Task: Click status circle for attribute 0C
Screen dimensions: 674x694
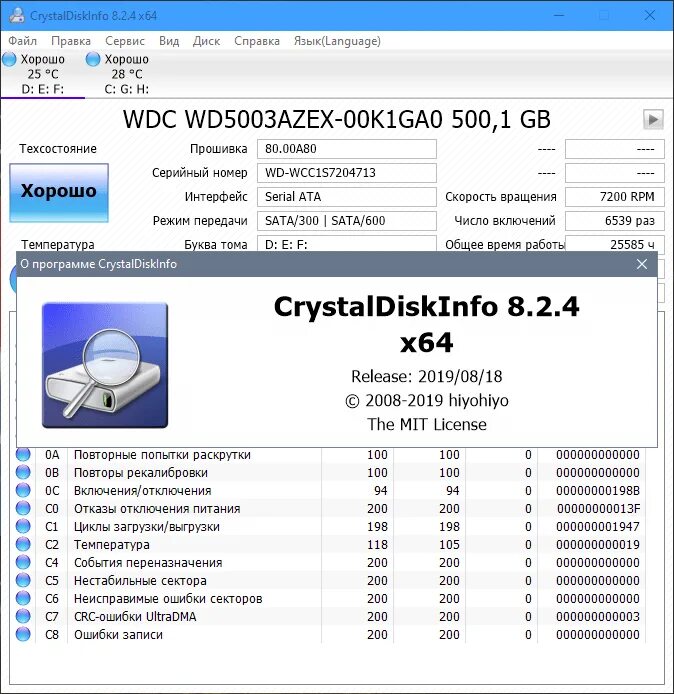Action: click(x=23, y=490)
